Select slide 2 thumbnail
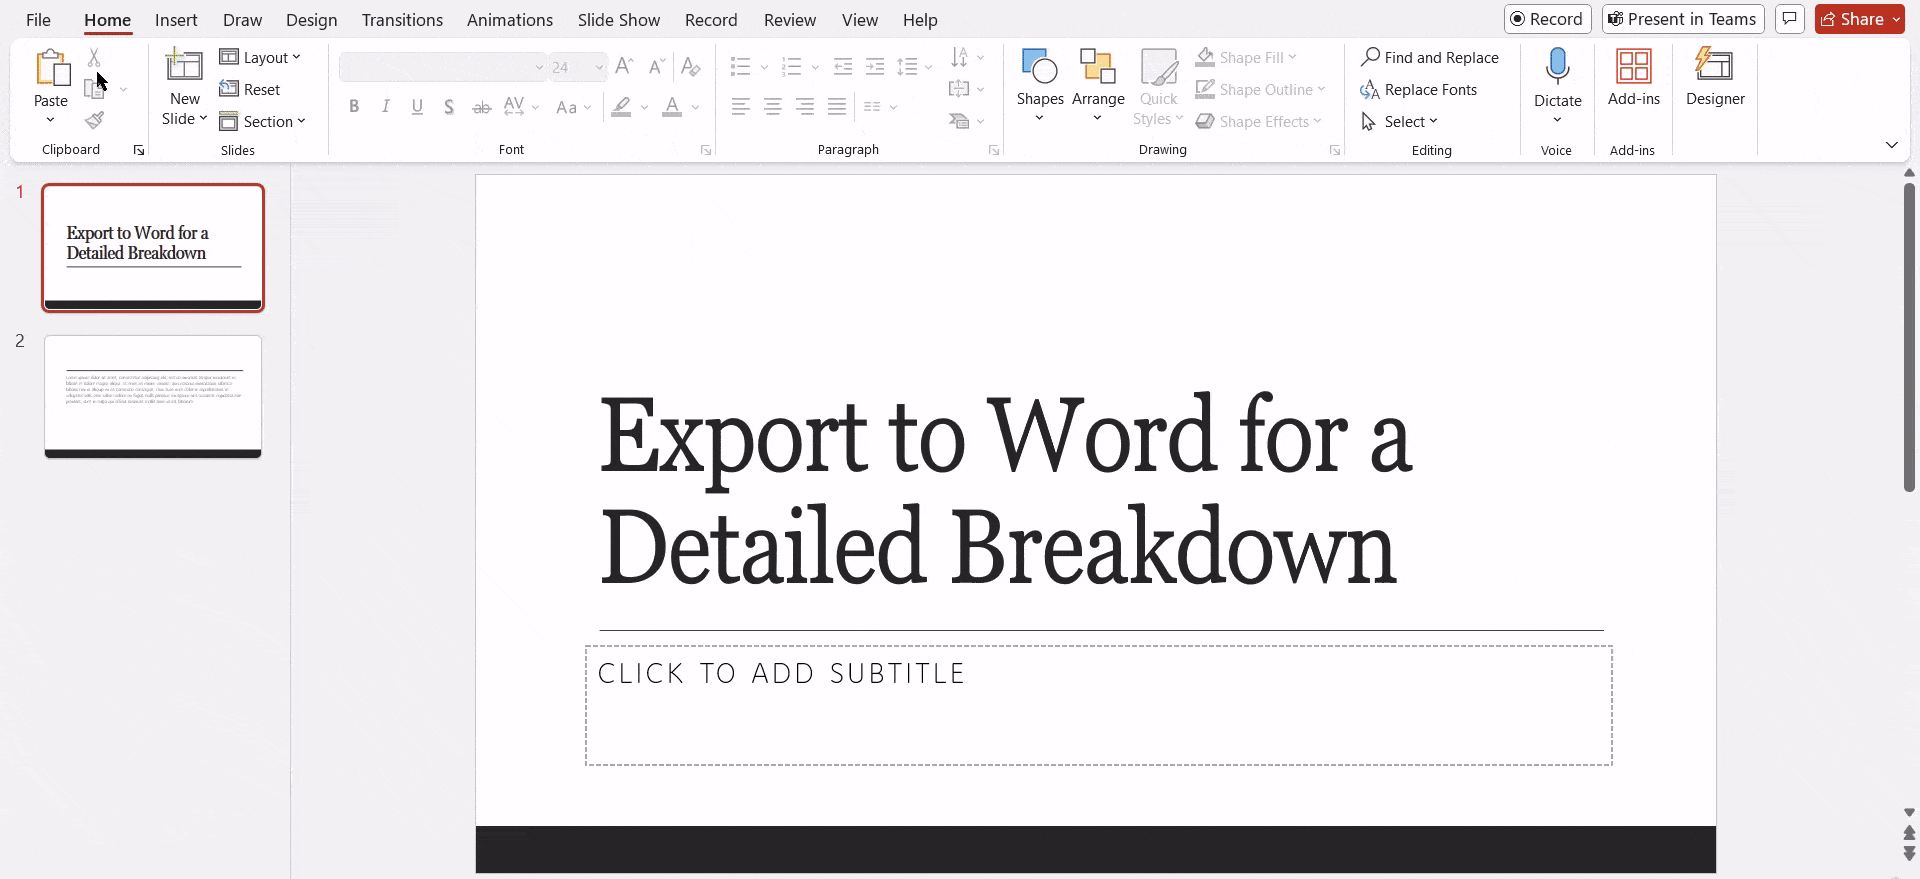Viewport: 1920px width, 879px height. click(153, 397)
